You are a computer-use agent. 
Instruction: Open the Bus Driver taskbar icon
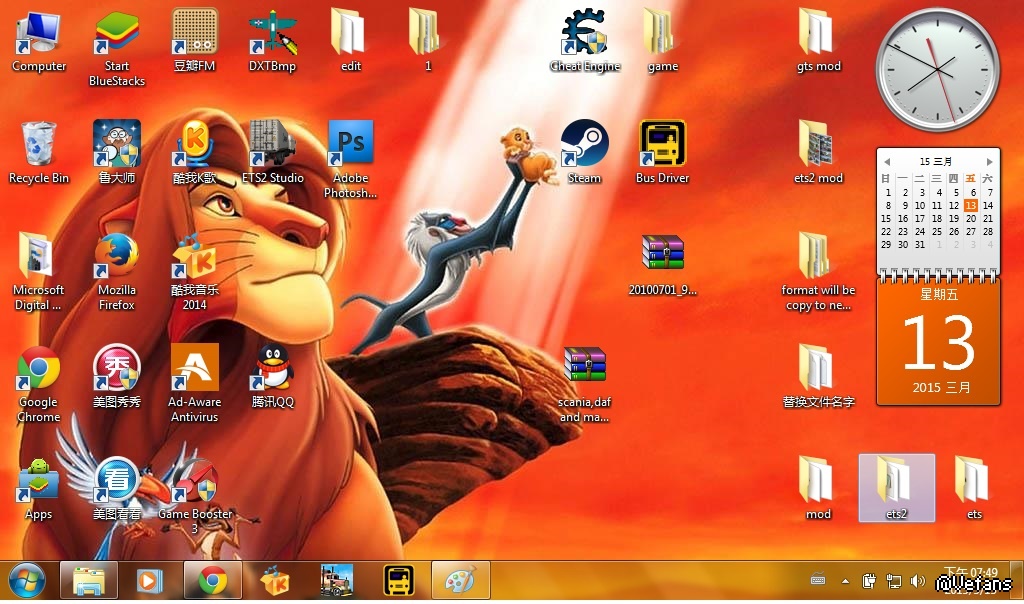[398, 580]
